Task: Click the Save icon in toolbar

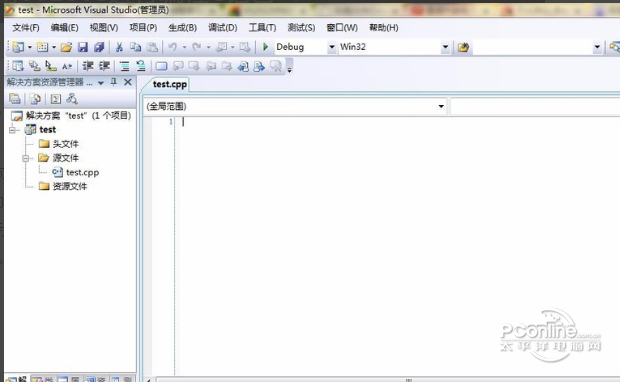Action: [x=82, y=47]
